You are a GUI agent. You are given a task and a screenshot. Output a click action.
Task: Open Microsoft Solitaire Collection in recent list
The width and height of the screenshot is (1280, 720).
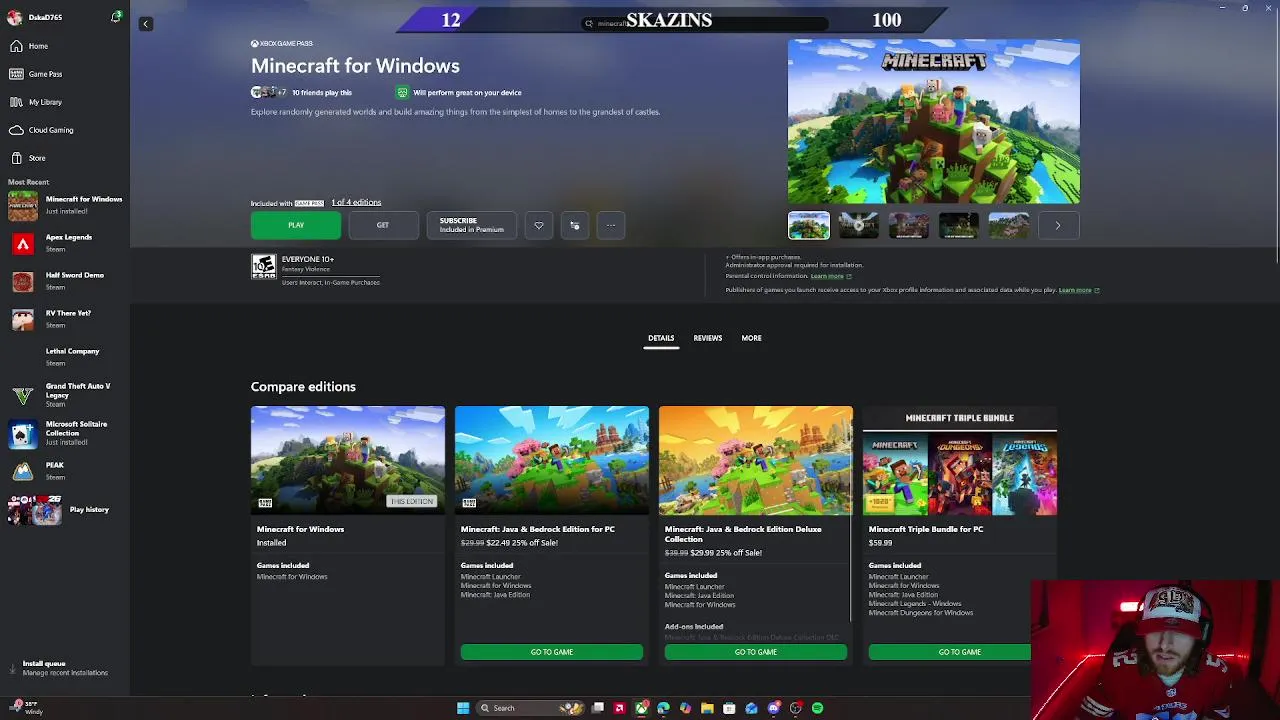pyautogui.click(x=65, y=433)
